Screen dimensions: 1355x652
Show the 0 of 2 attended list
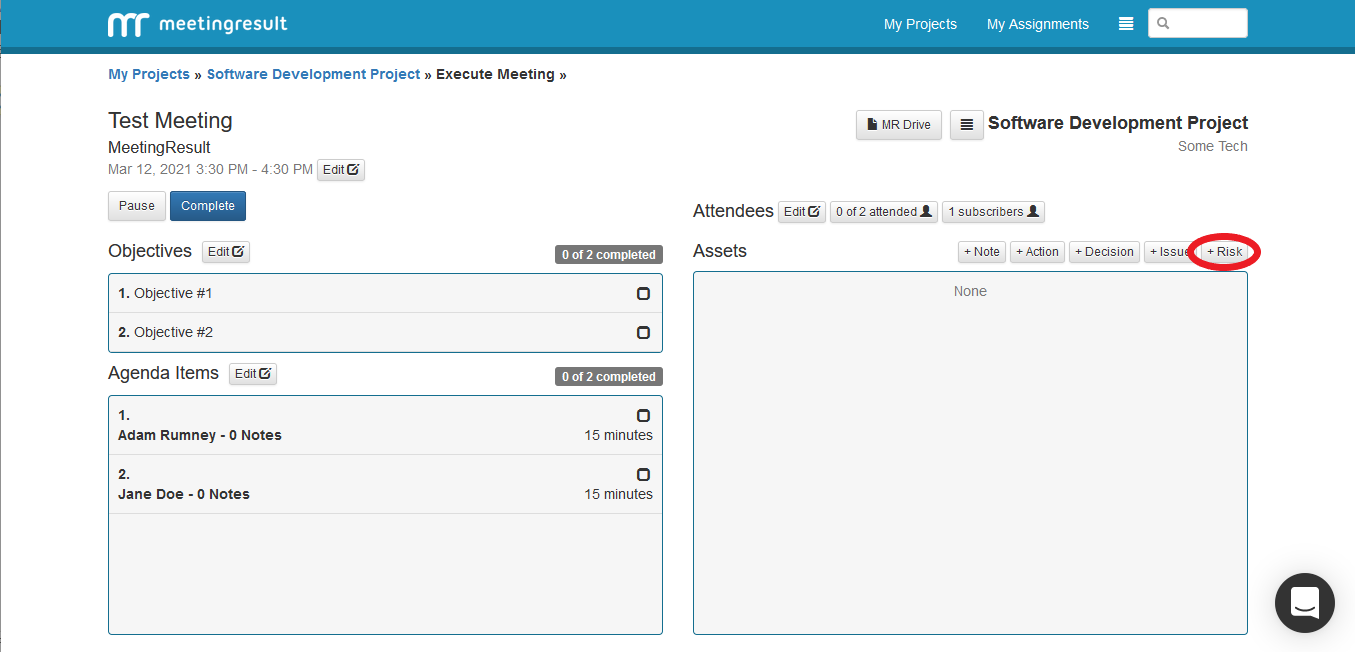[x=883, y=212]
